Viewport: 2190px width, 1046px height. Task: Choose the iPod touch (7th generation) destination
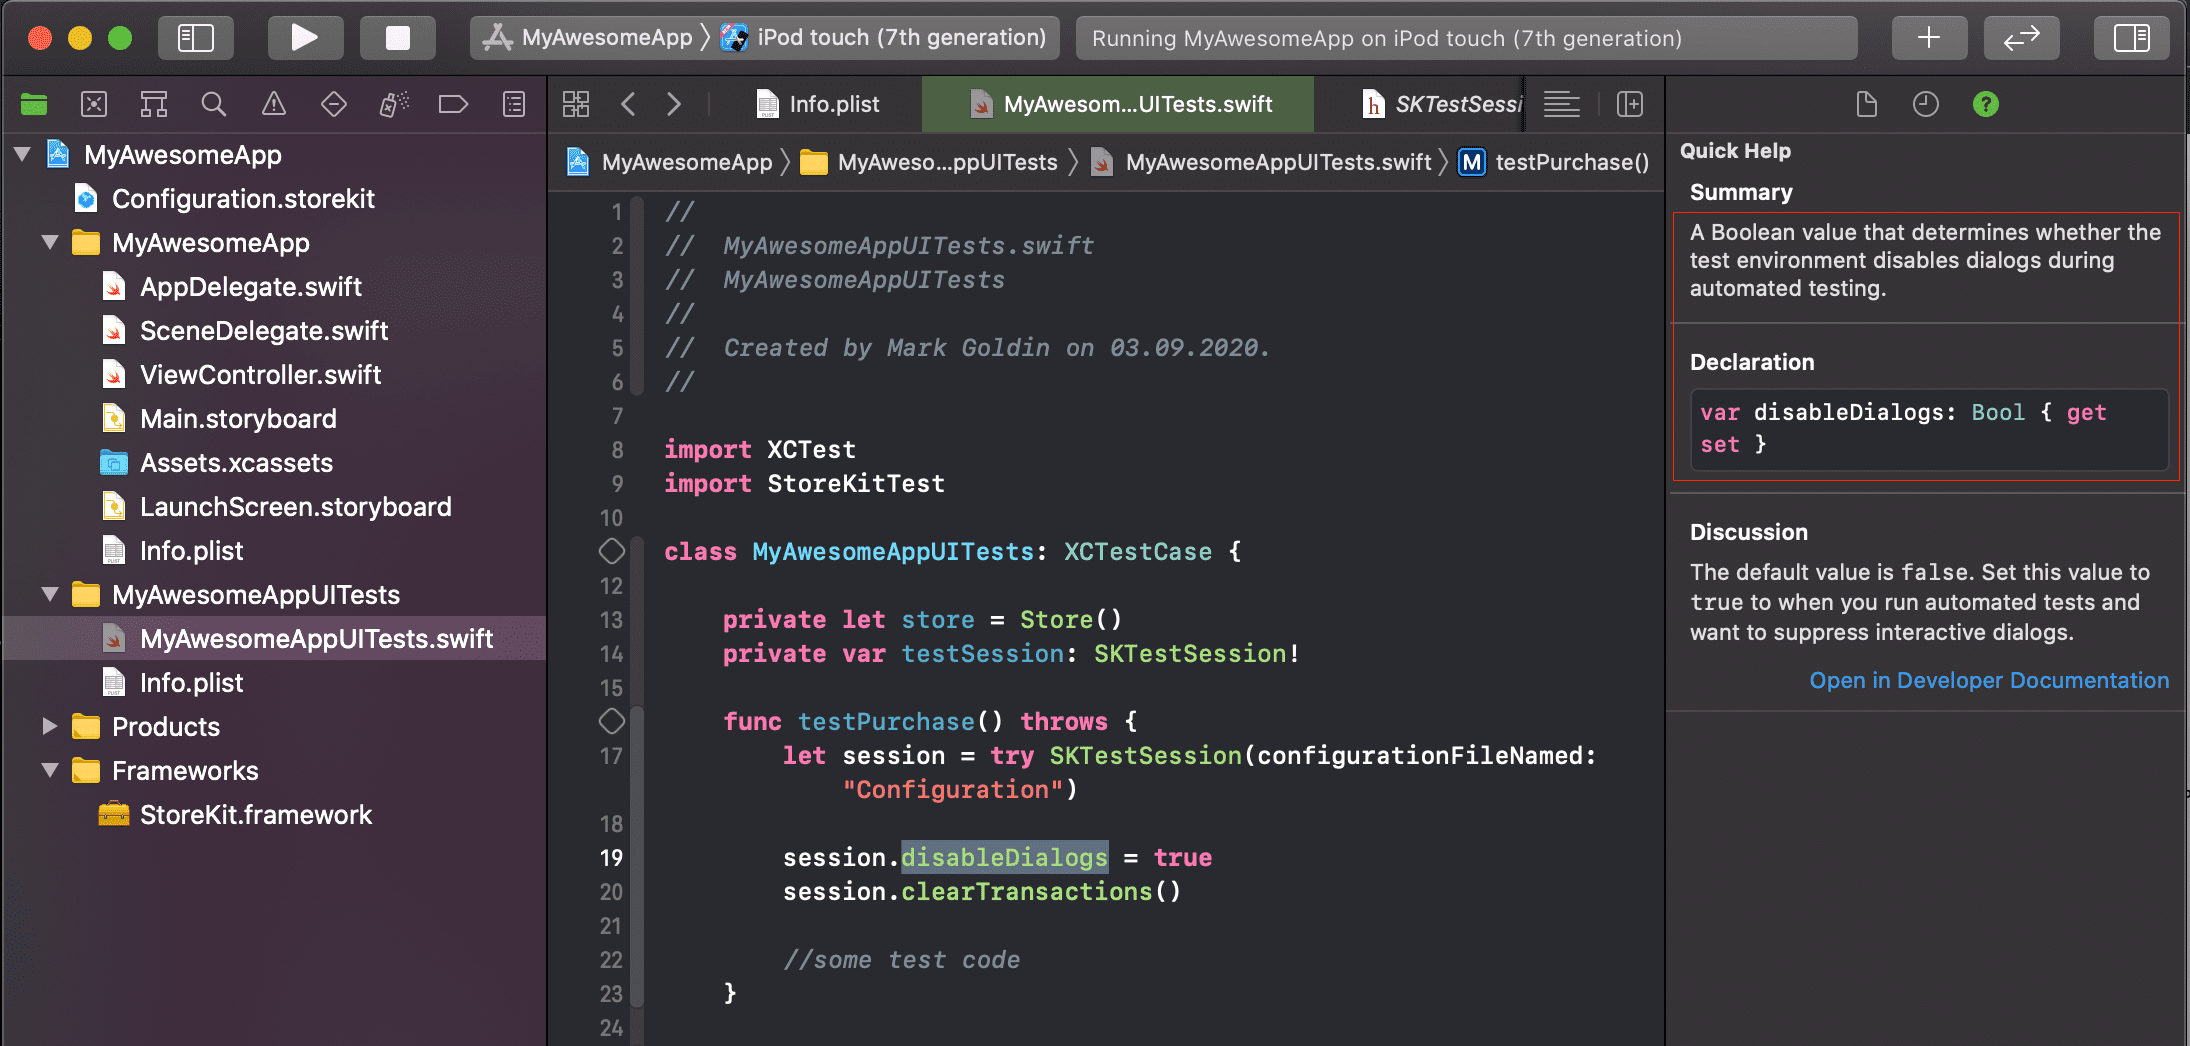click(x=883, y=38)
